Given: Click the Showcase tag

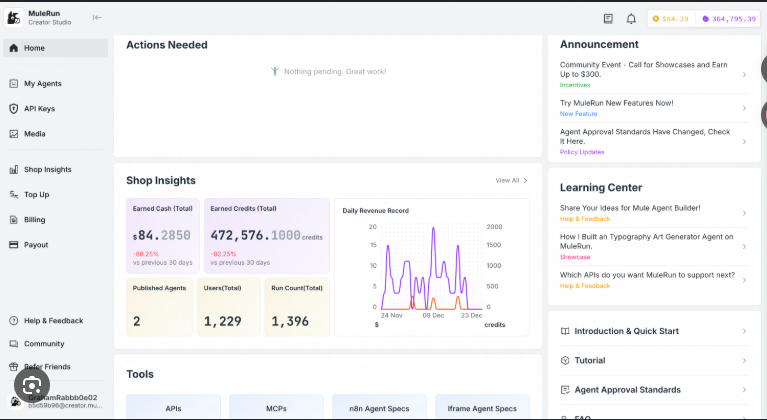Looking at the screenshot, I should [575, 257].
